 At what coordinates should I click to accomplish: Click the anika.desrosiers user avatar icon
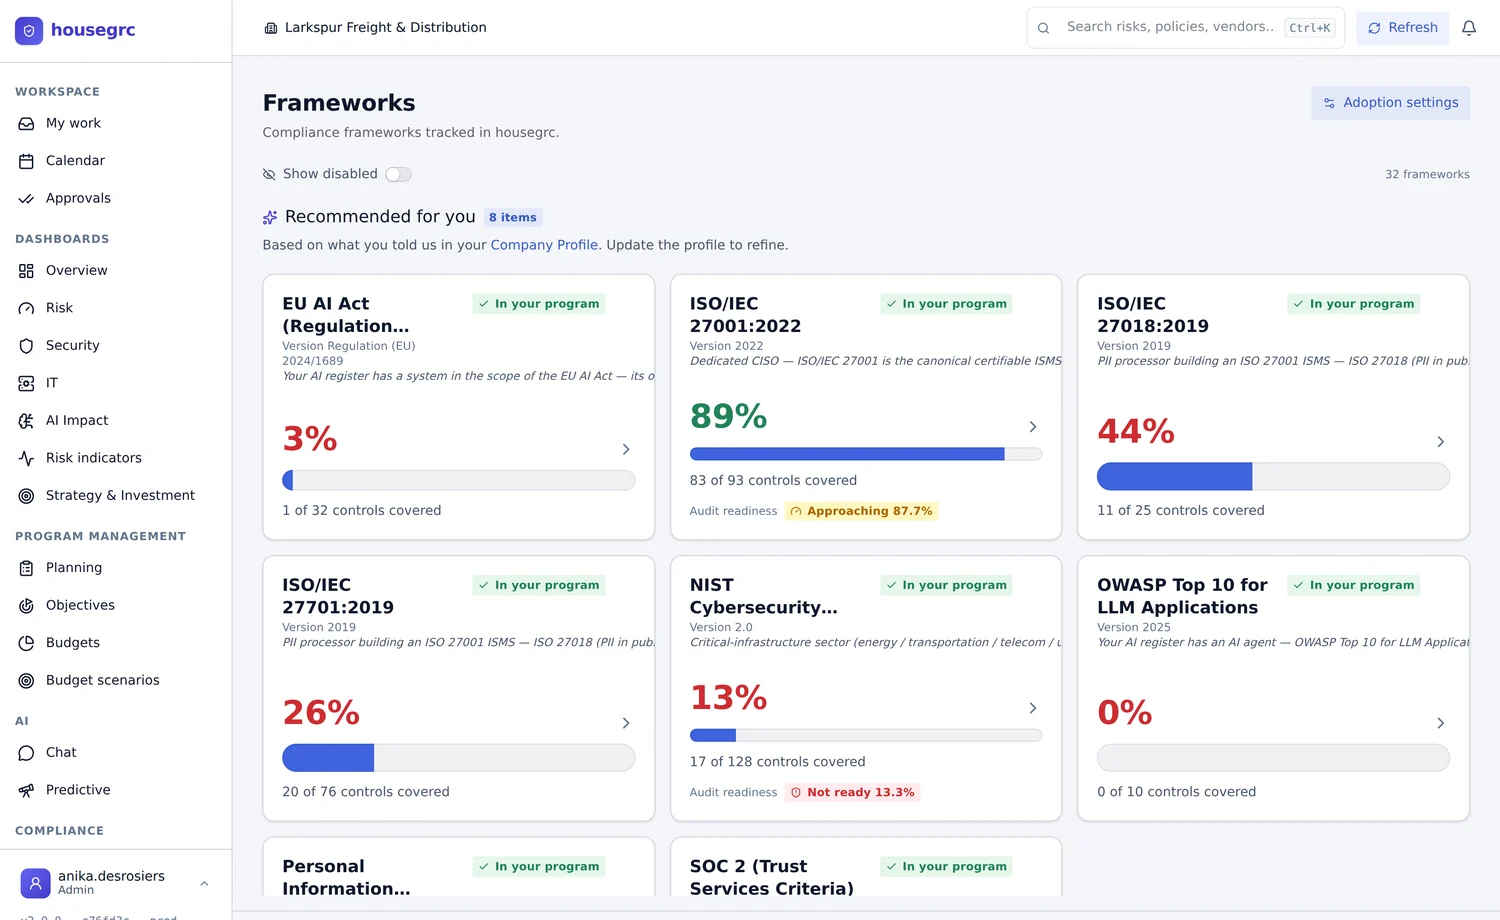[x=35, y=883]
